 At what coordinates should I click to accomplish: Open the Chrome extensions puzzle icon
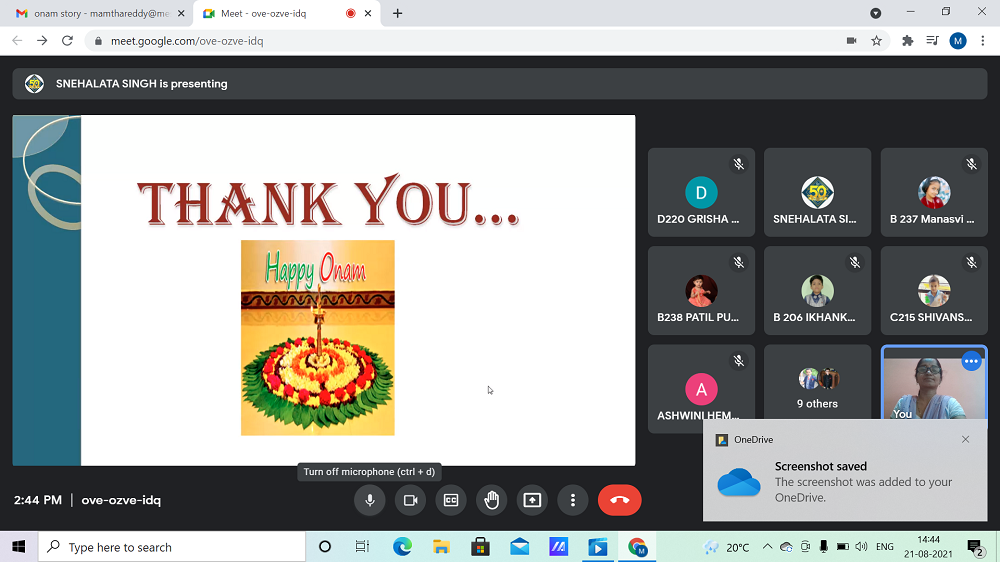[908, 41]
